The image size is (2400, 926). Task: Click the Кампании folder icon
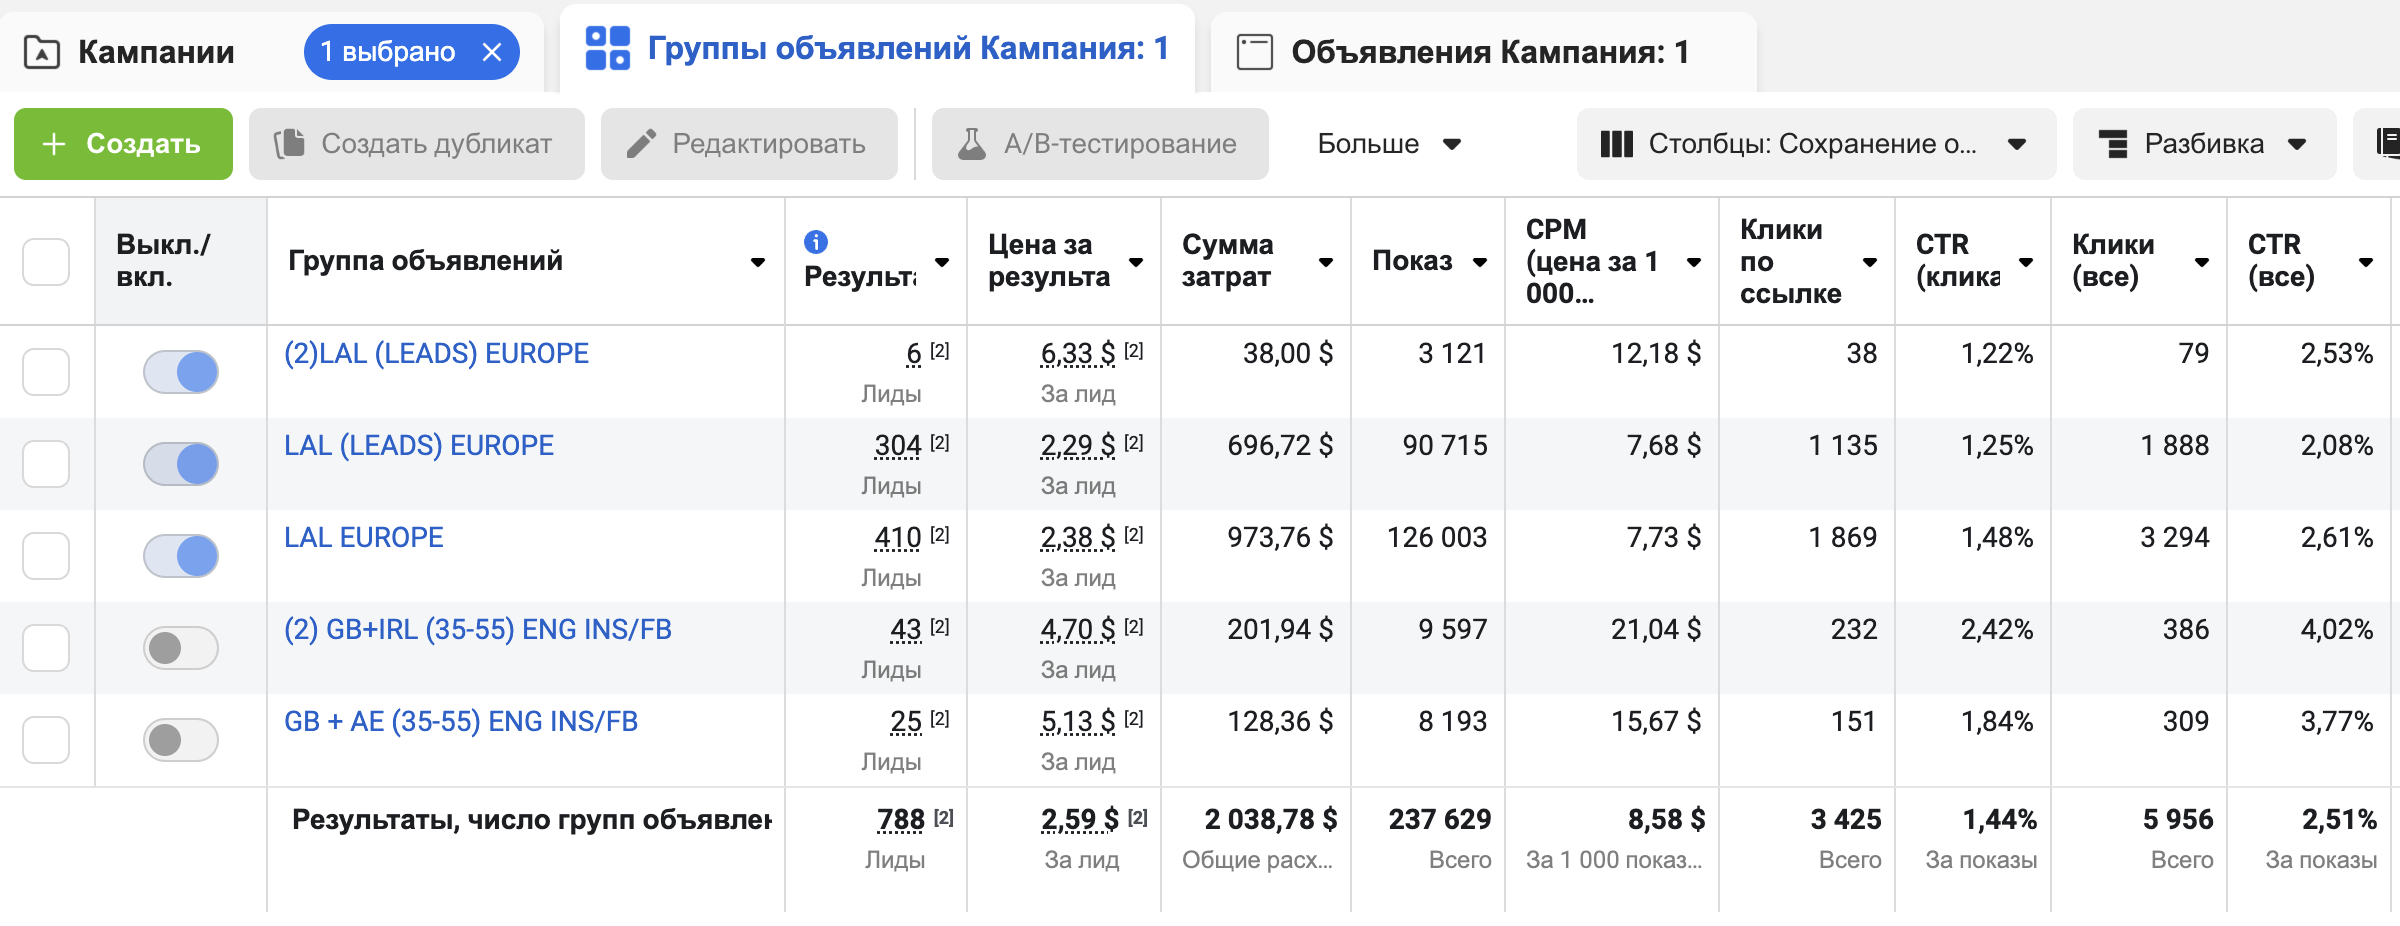[x=42, y=52]
